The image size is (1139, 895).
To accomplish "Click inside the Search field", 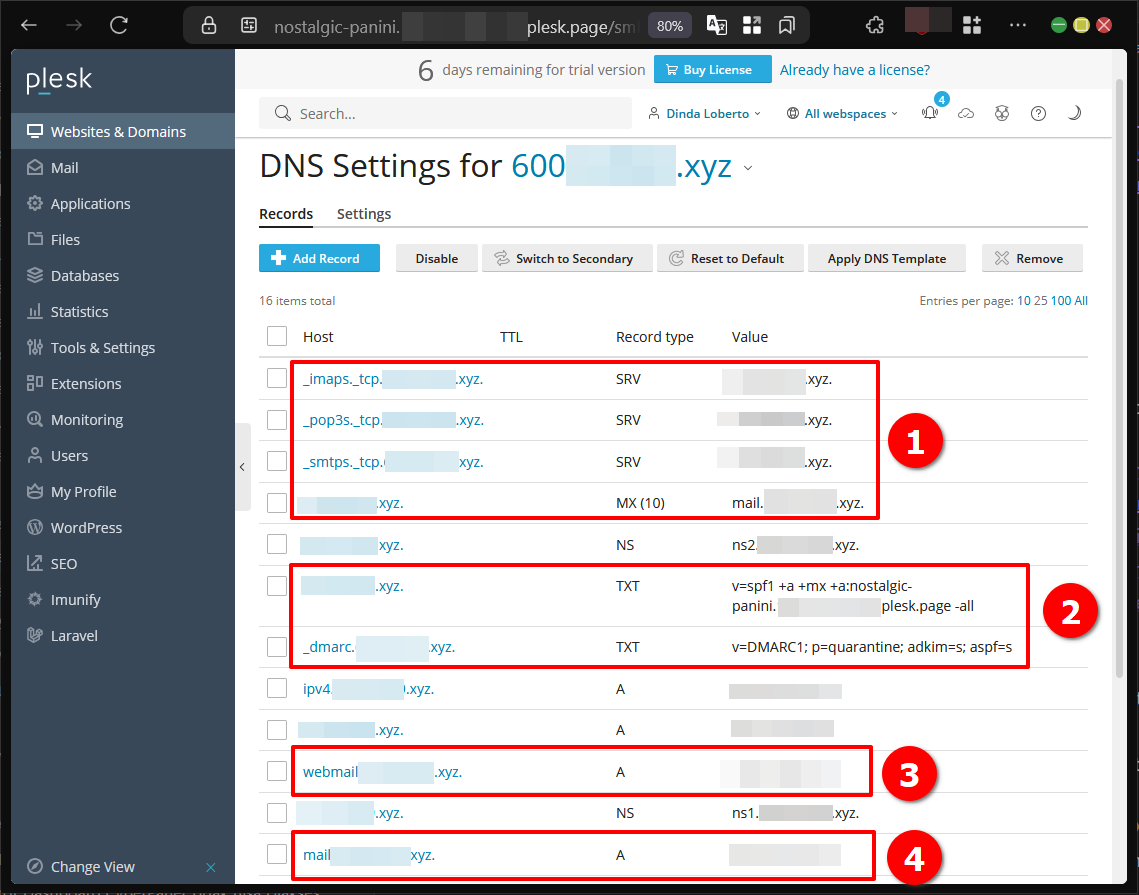I will [445, 113].
